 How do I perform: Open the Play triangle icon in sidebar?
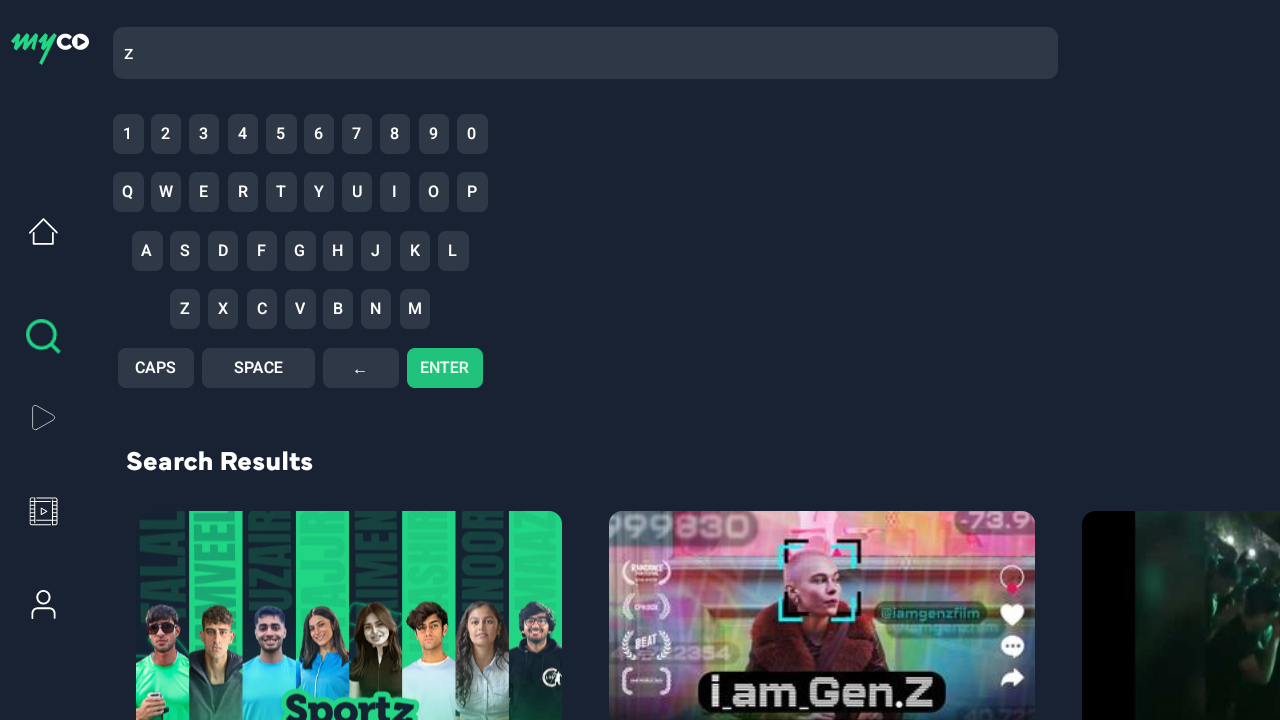click(x=43, y=418)
